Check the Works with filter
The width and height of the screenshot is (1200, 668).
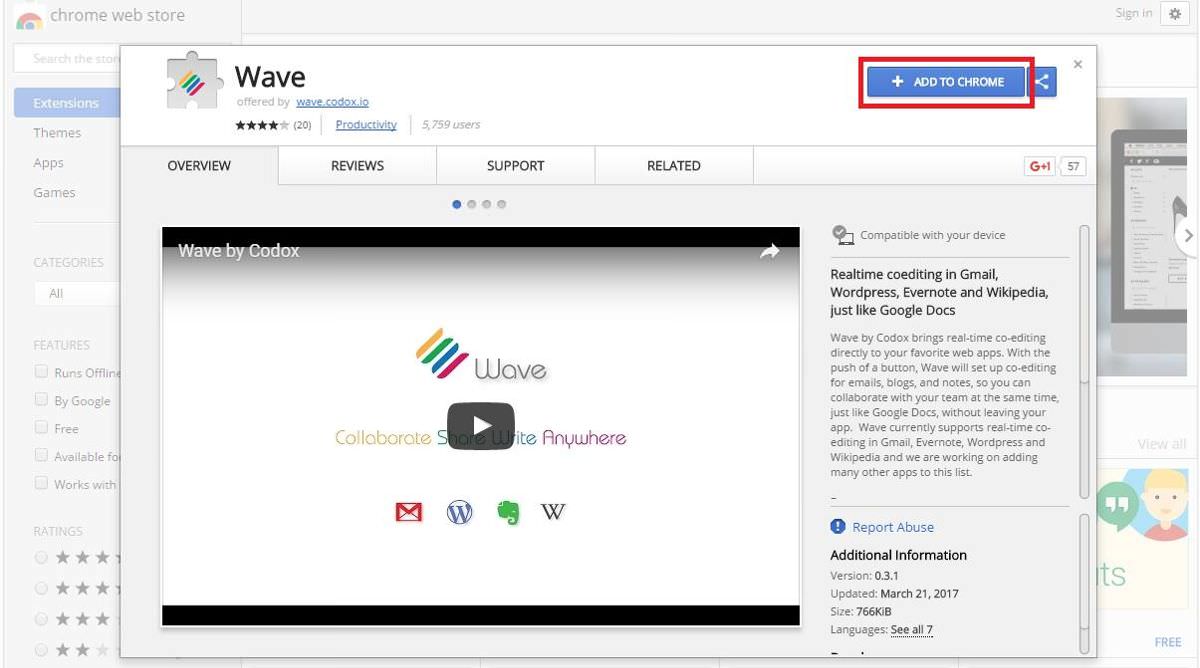click(41, 483)
